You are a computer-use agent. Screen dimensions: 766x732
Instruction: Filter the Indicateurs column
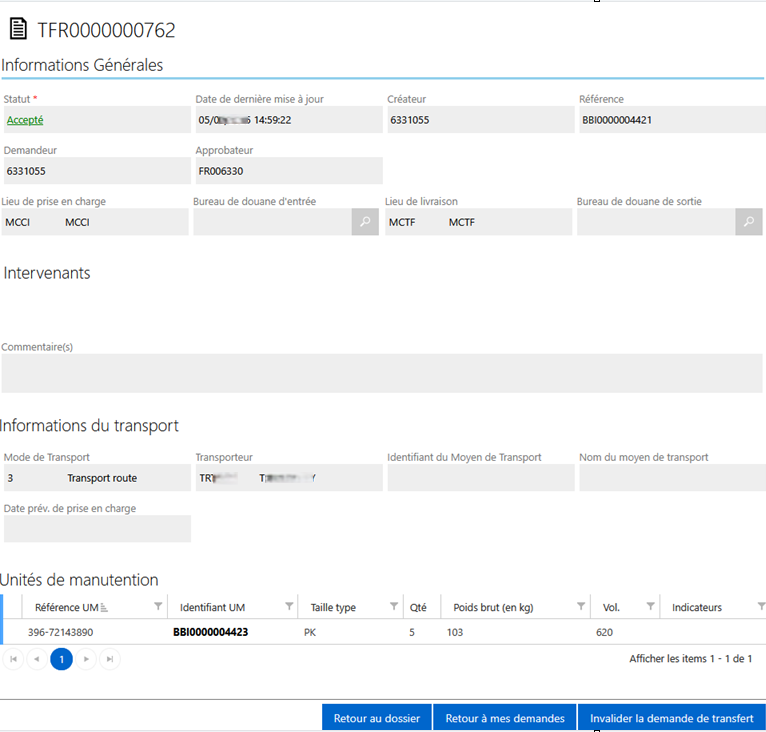[761, 607]
